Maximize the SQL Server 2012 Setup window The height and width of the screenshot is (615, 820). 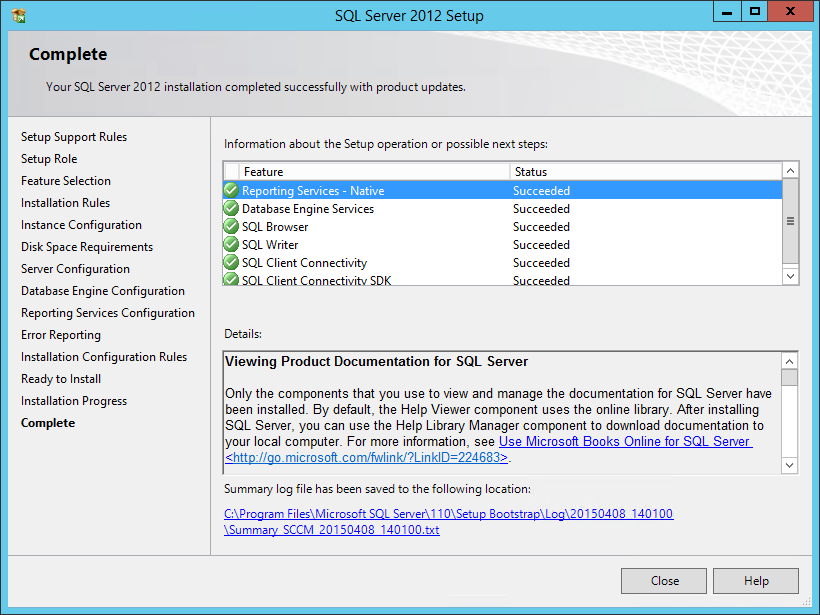click(x=755, y=12)
